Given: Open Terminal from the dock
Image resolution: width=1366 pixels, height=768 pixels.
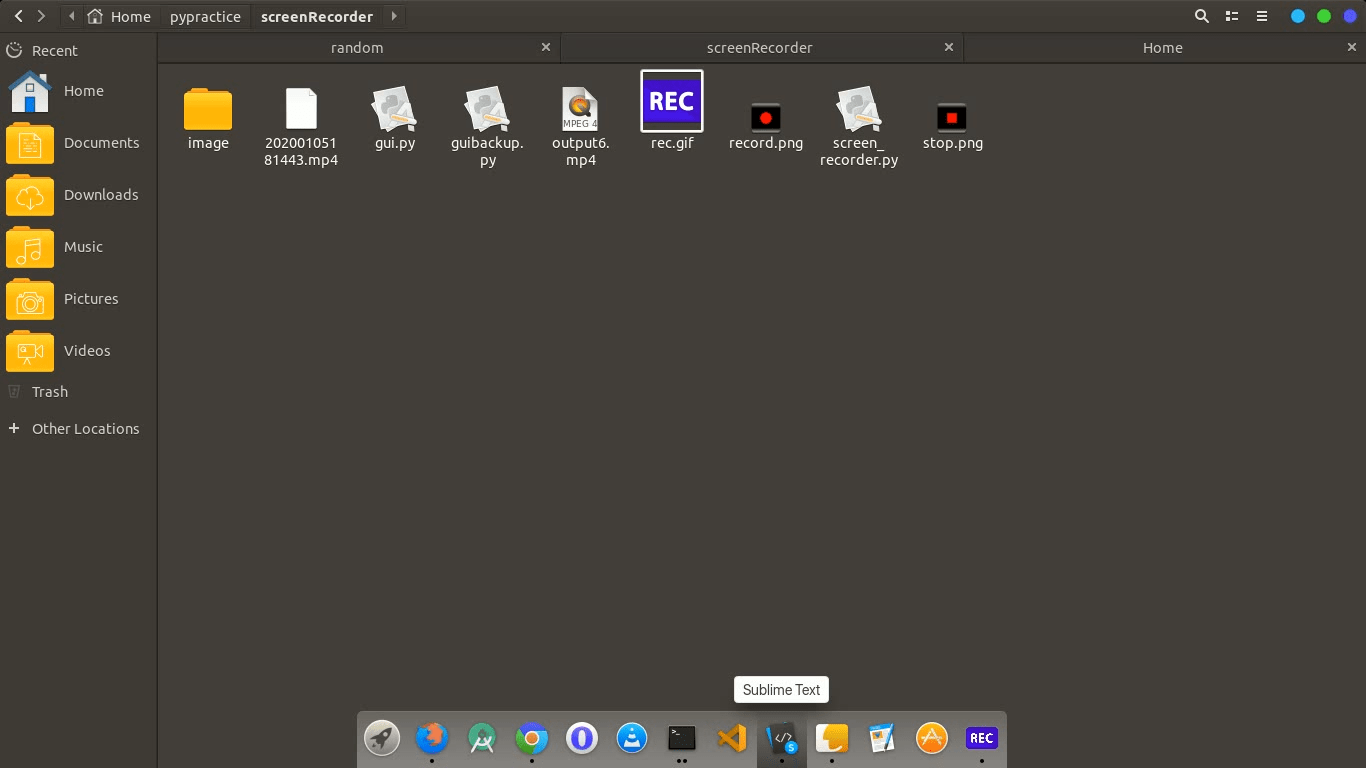Looking at the screenshot, I should click(x=682, y=739).
